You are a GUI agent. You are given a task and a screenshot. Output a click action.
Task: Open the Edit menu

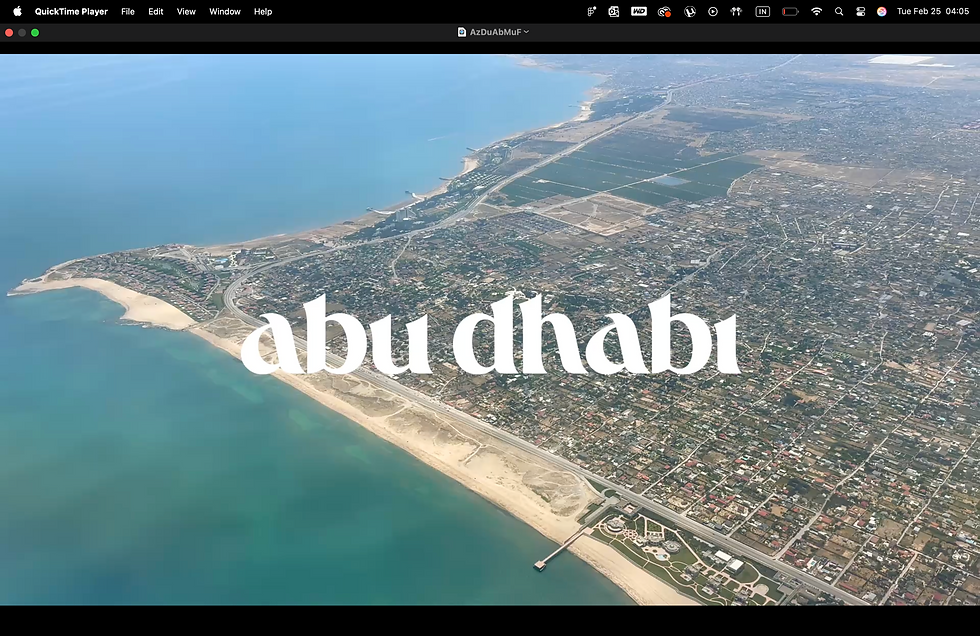pos(156,11)
